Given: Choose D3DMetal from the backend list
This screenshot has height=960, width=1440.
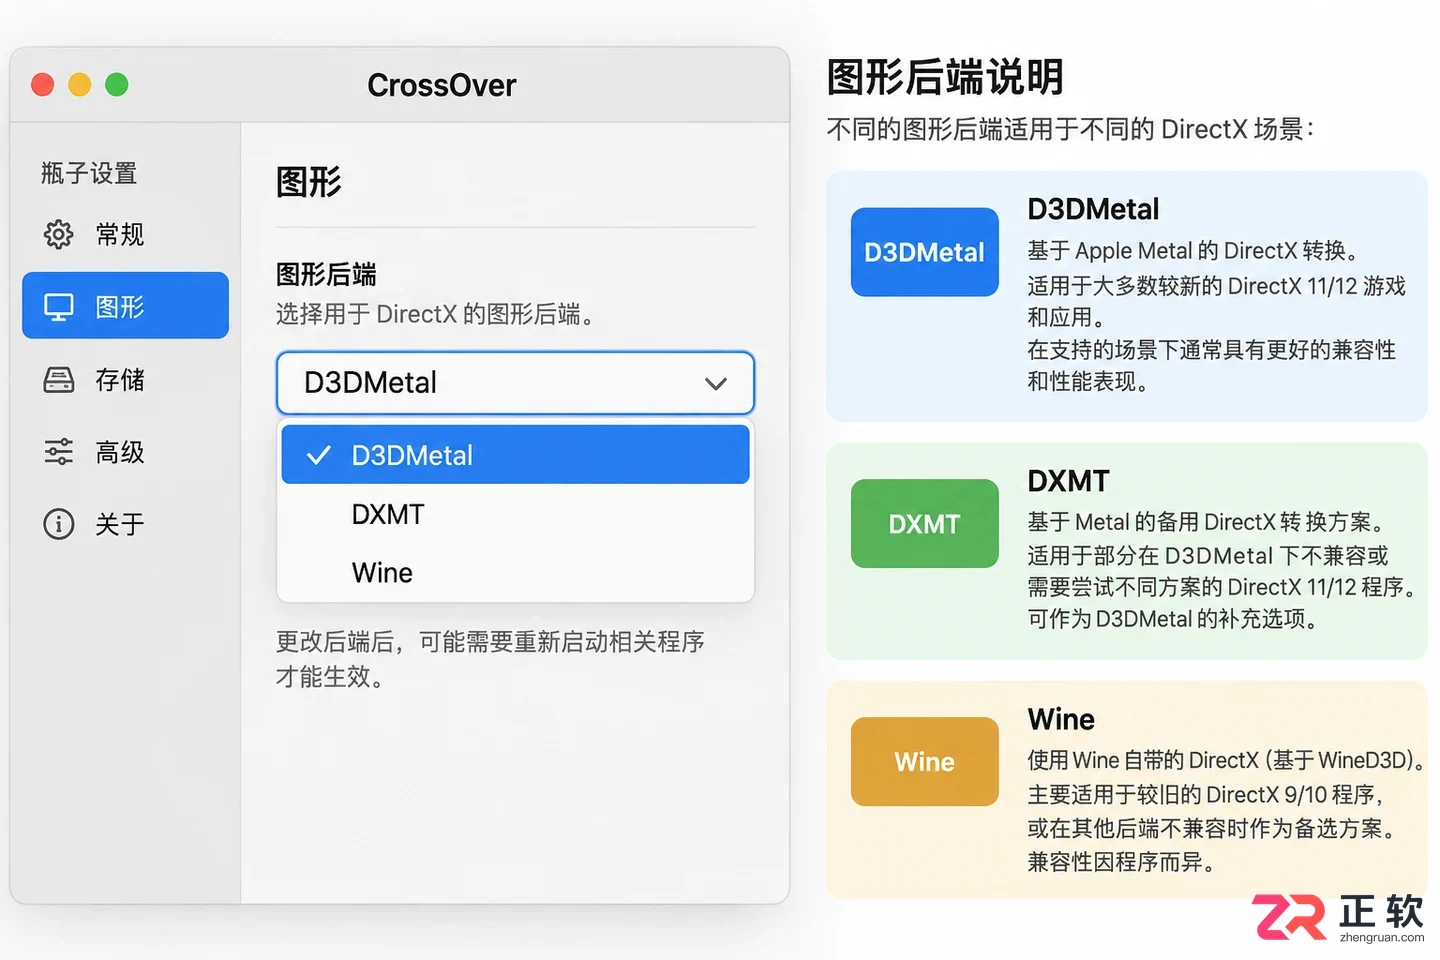Looking at the screenshot, I should 515,455.
